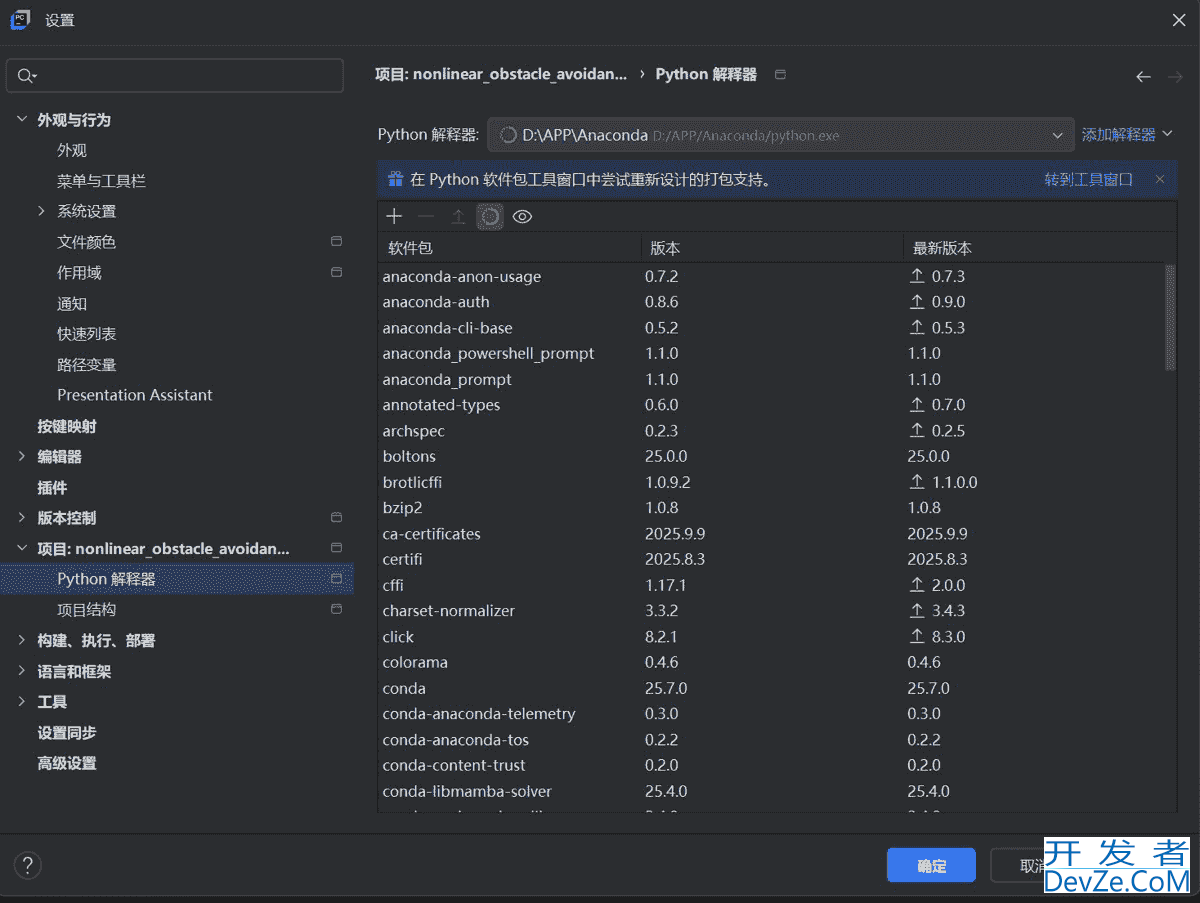
Task: Click the gift icon in blue banner
Action: [x=394, y=180]
